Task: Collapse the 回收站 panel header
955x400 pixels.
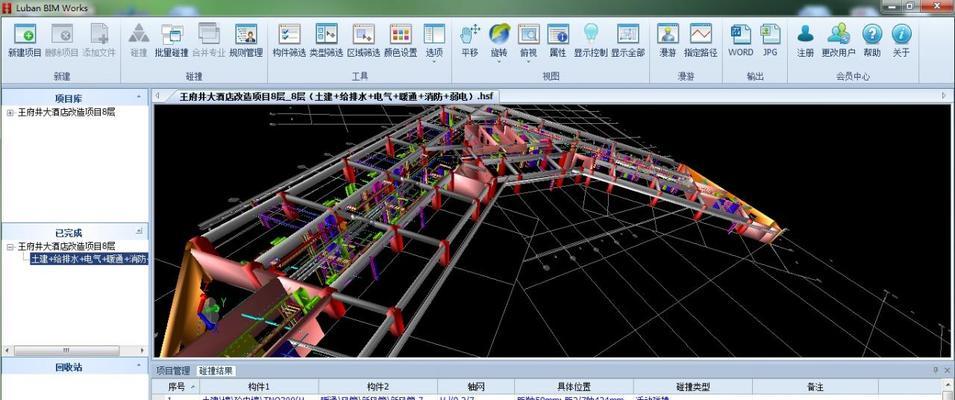Action: [139, 367]
